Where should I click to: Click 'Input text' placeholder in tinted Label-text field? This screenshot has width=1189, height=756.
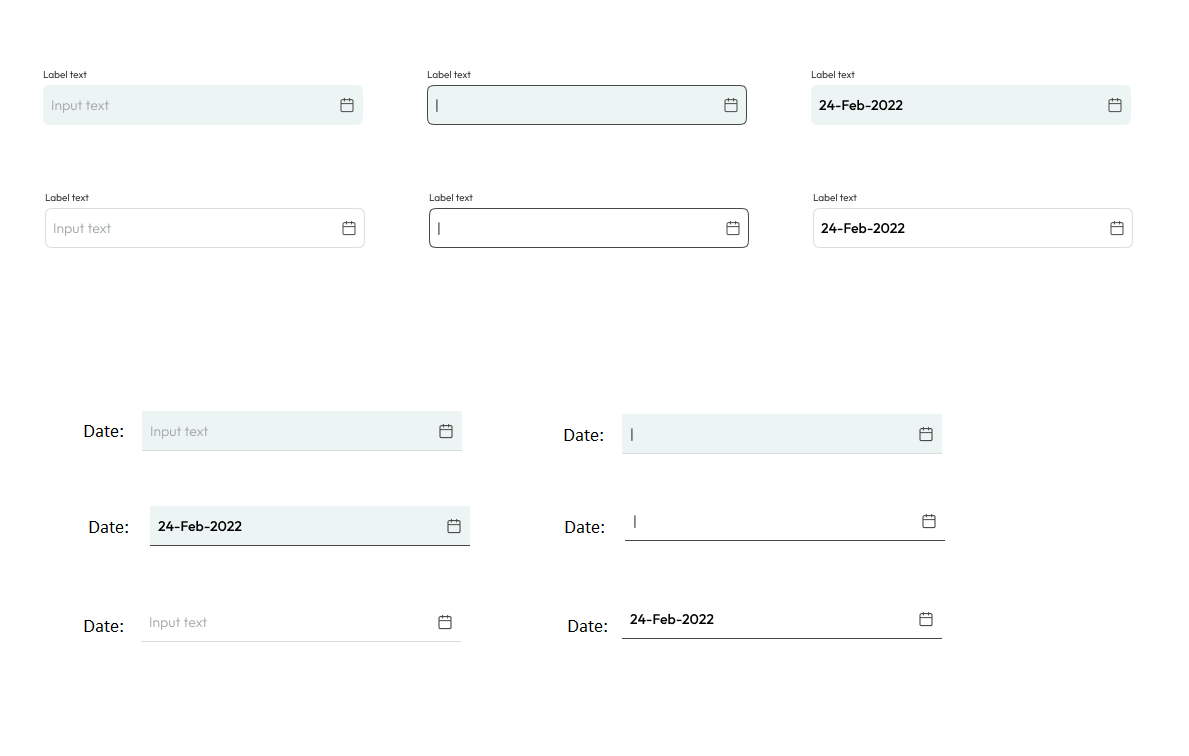coord(80,106)
